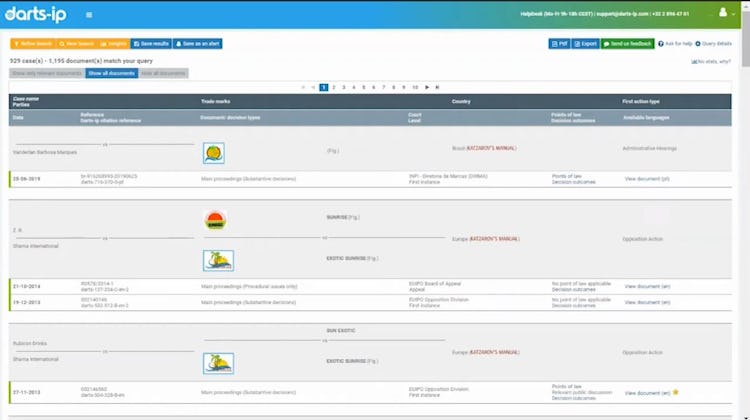
Task: Open the Insights button
Action: (113, 44)
